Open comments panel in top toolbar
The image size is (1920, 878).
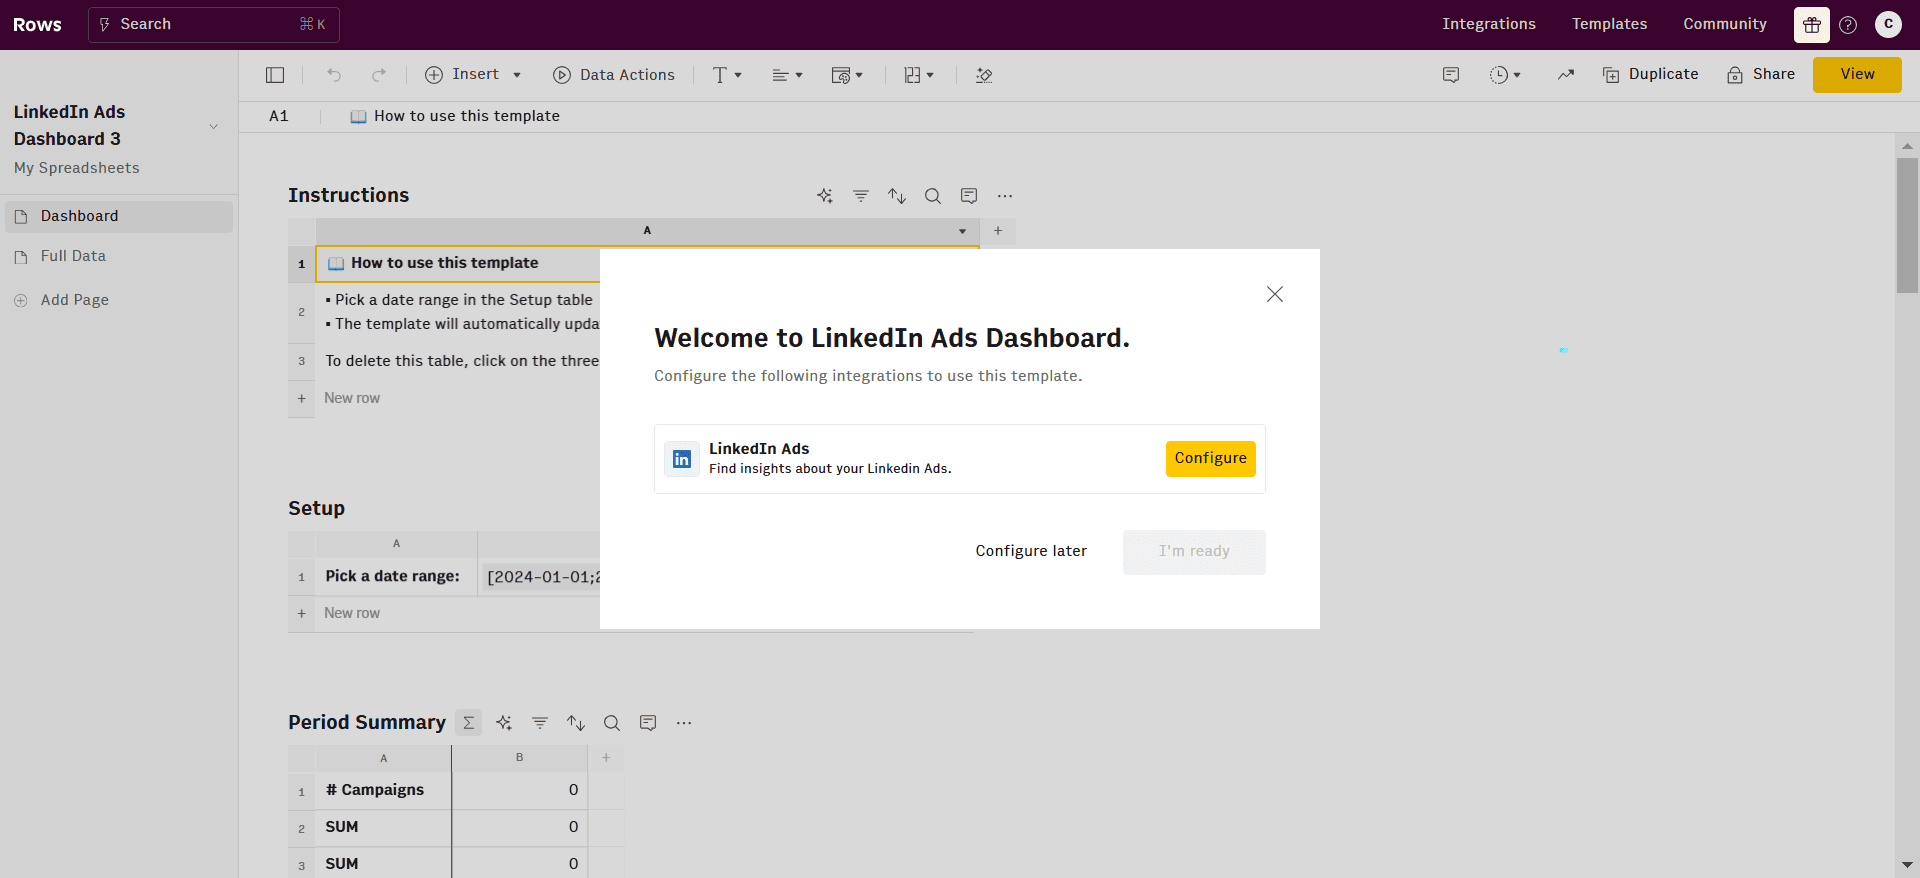click(1451, 75)
